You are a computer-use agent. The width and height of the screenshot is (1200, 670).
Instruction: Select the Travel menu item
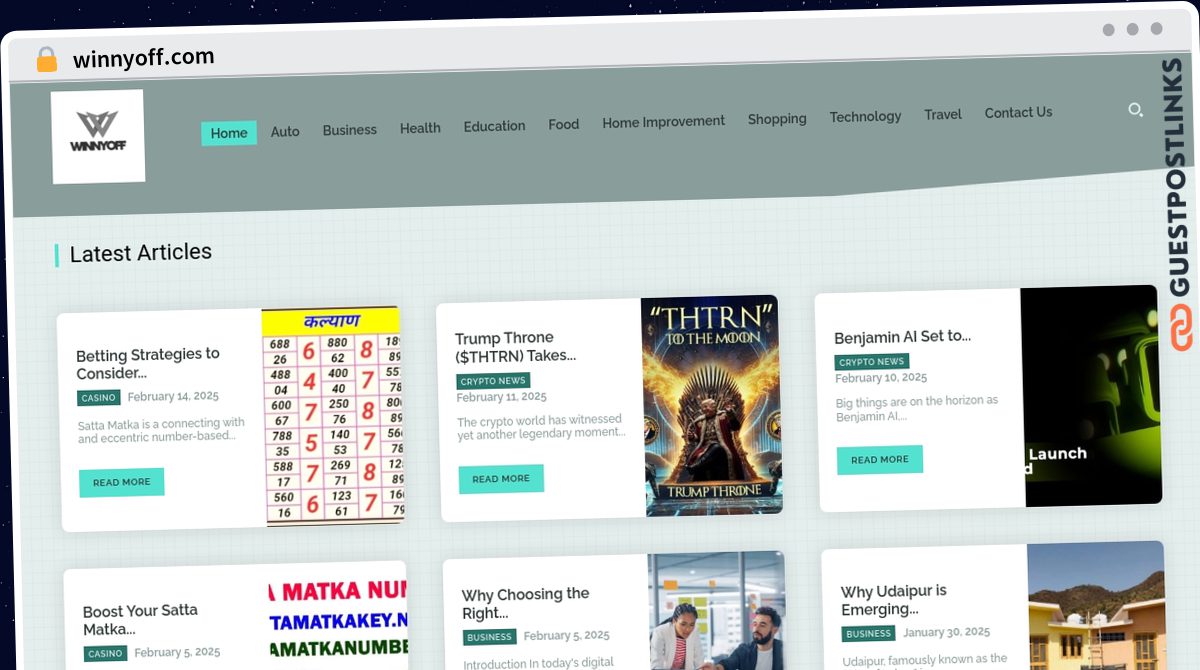click(x=943, y=115)
